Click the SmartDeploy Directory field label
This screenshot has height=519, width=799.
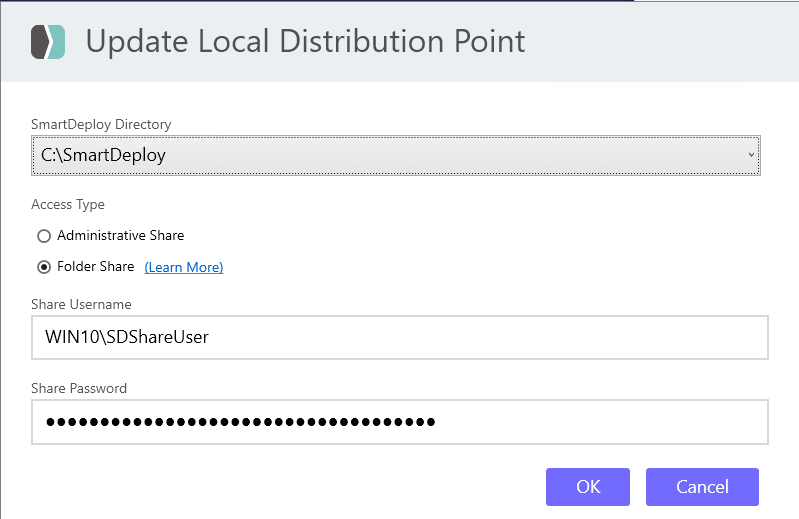point(101,124)
